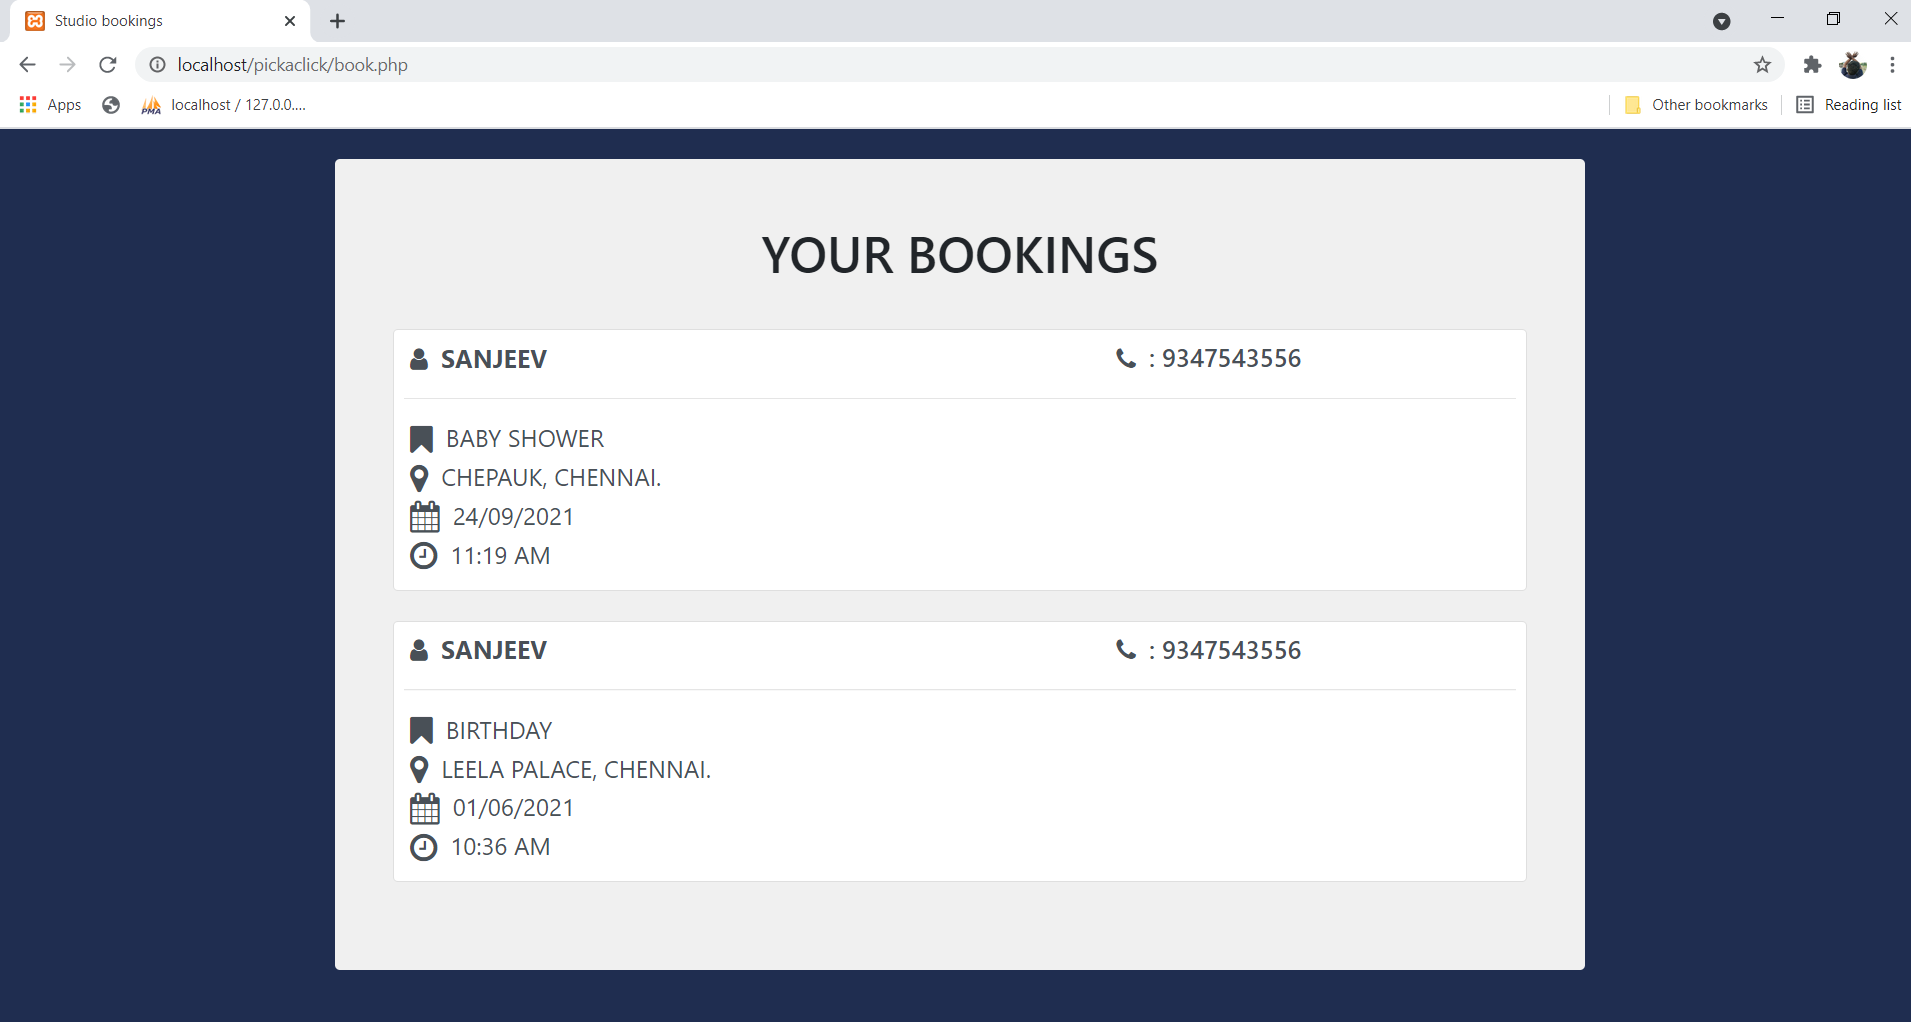
Task: Click inside the address bar
Action: pos(600,64)
